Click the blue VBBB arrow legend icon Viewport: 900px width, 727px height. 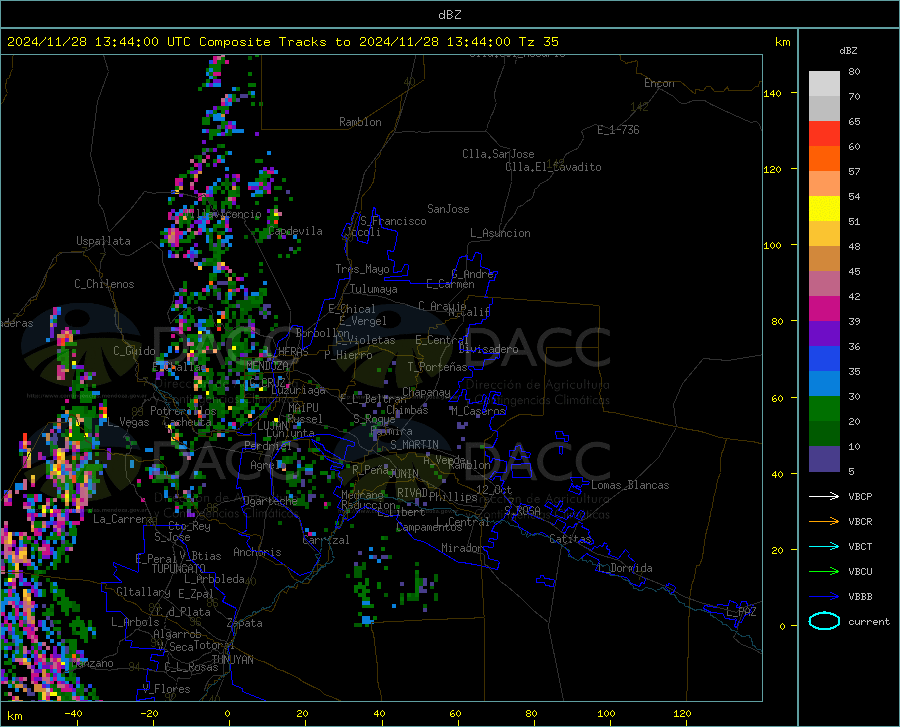824,597
